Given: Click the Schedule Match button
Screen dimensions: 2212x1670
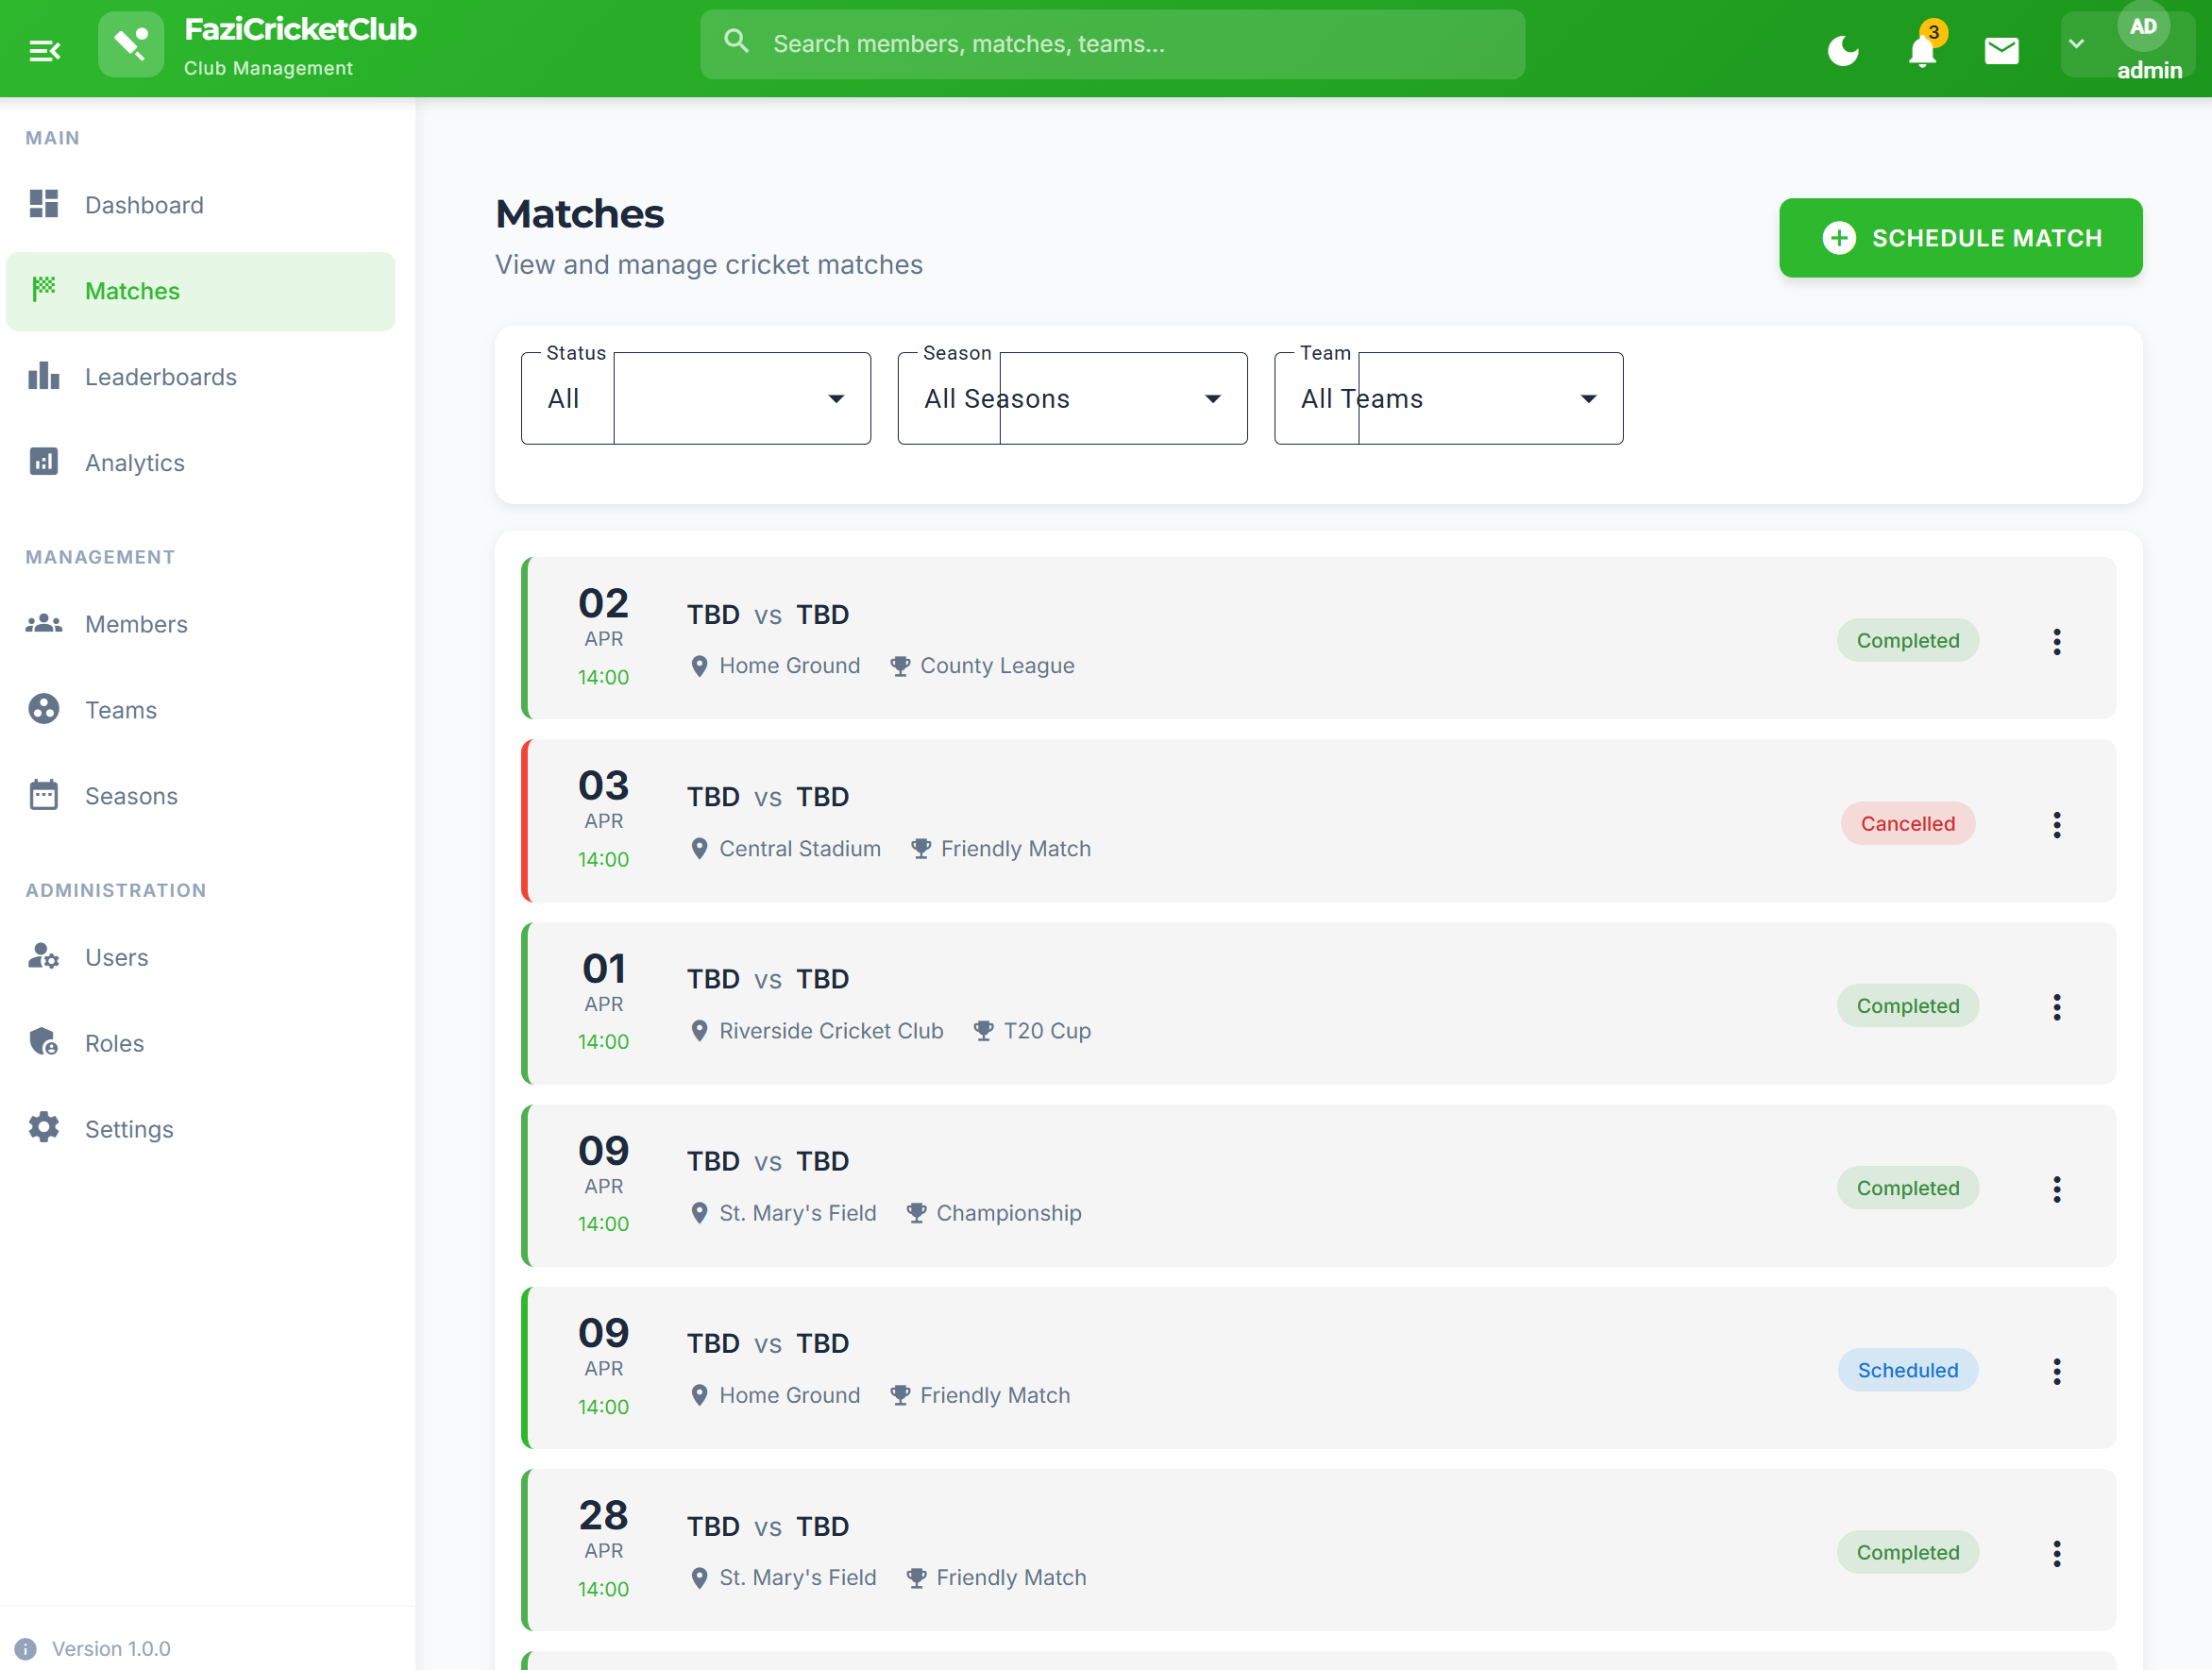Looking at the screenshot, I should click(1960, 238).
